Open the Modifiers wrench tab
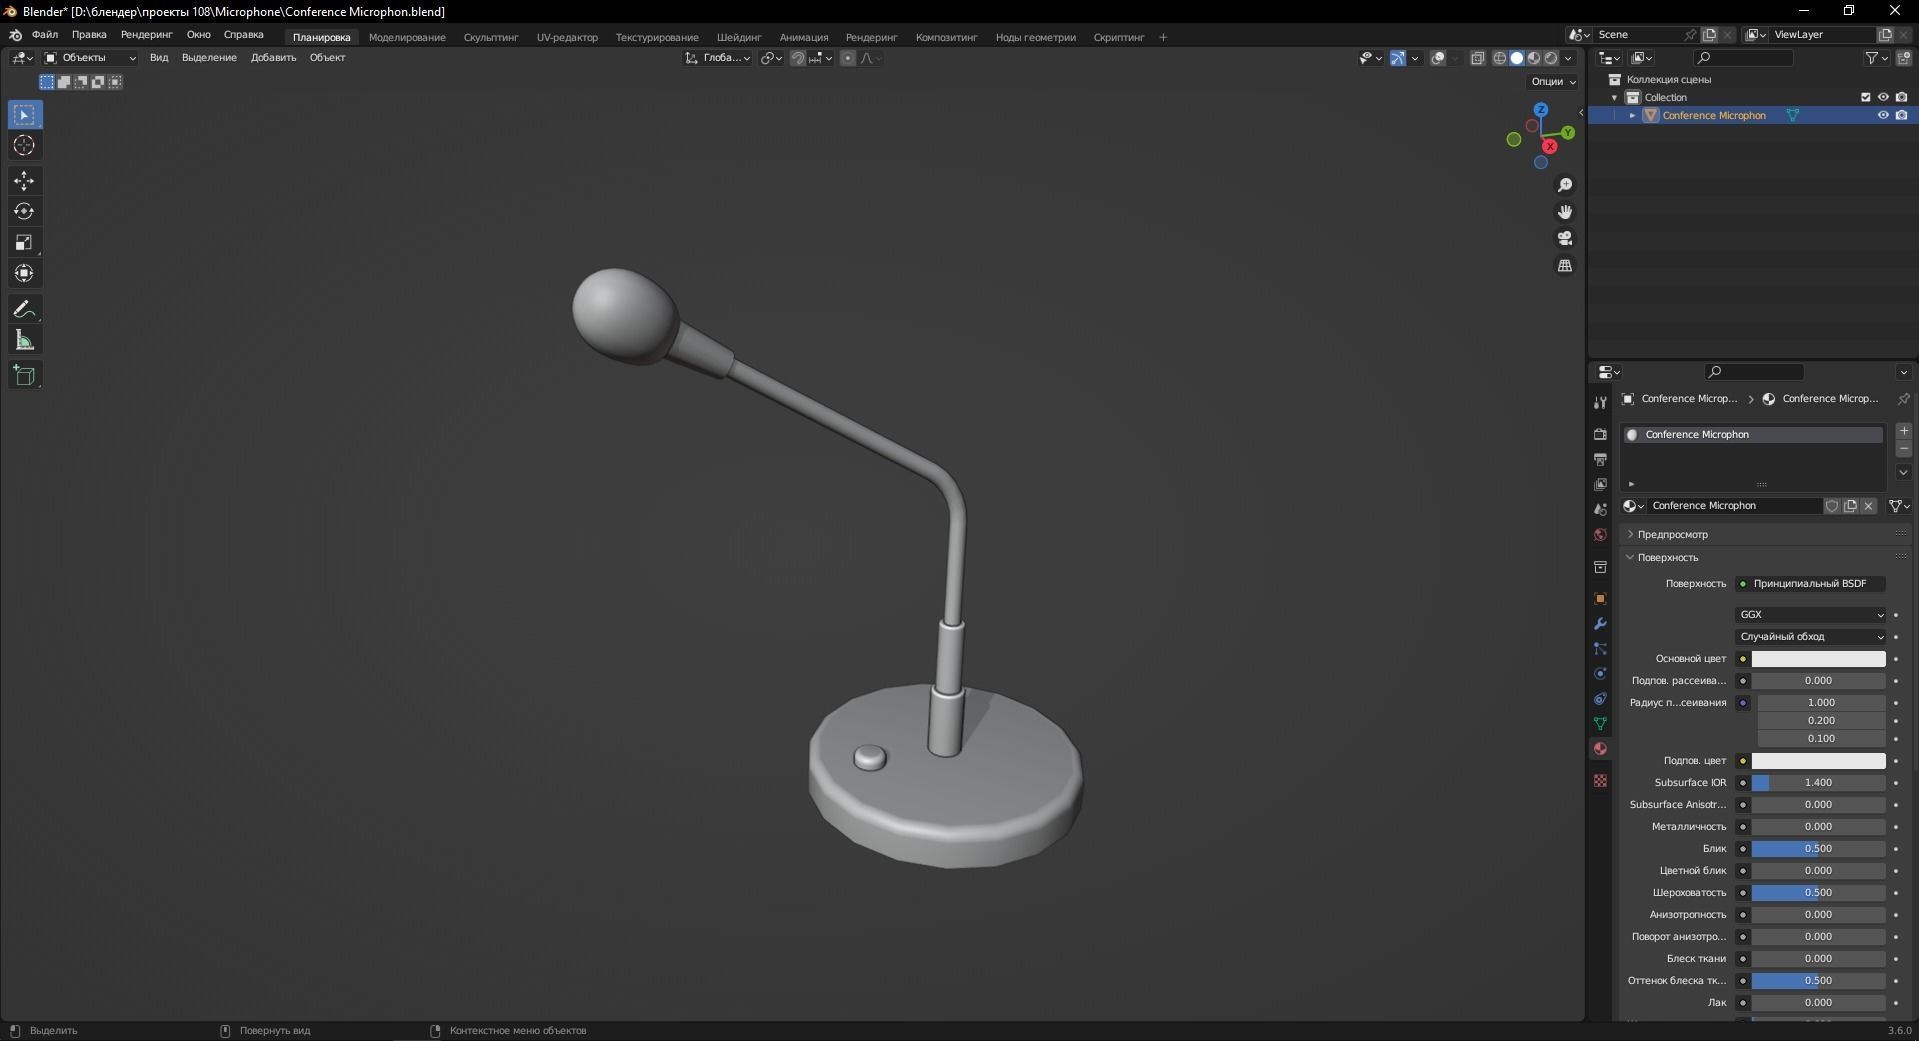This screenshot has height=1041, width=1919. tap(1600, 623)
